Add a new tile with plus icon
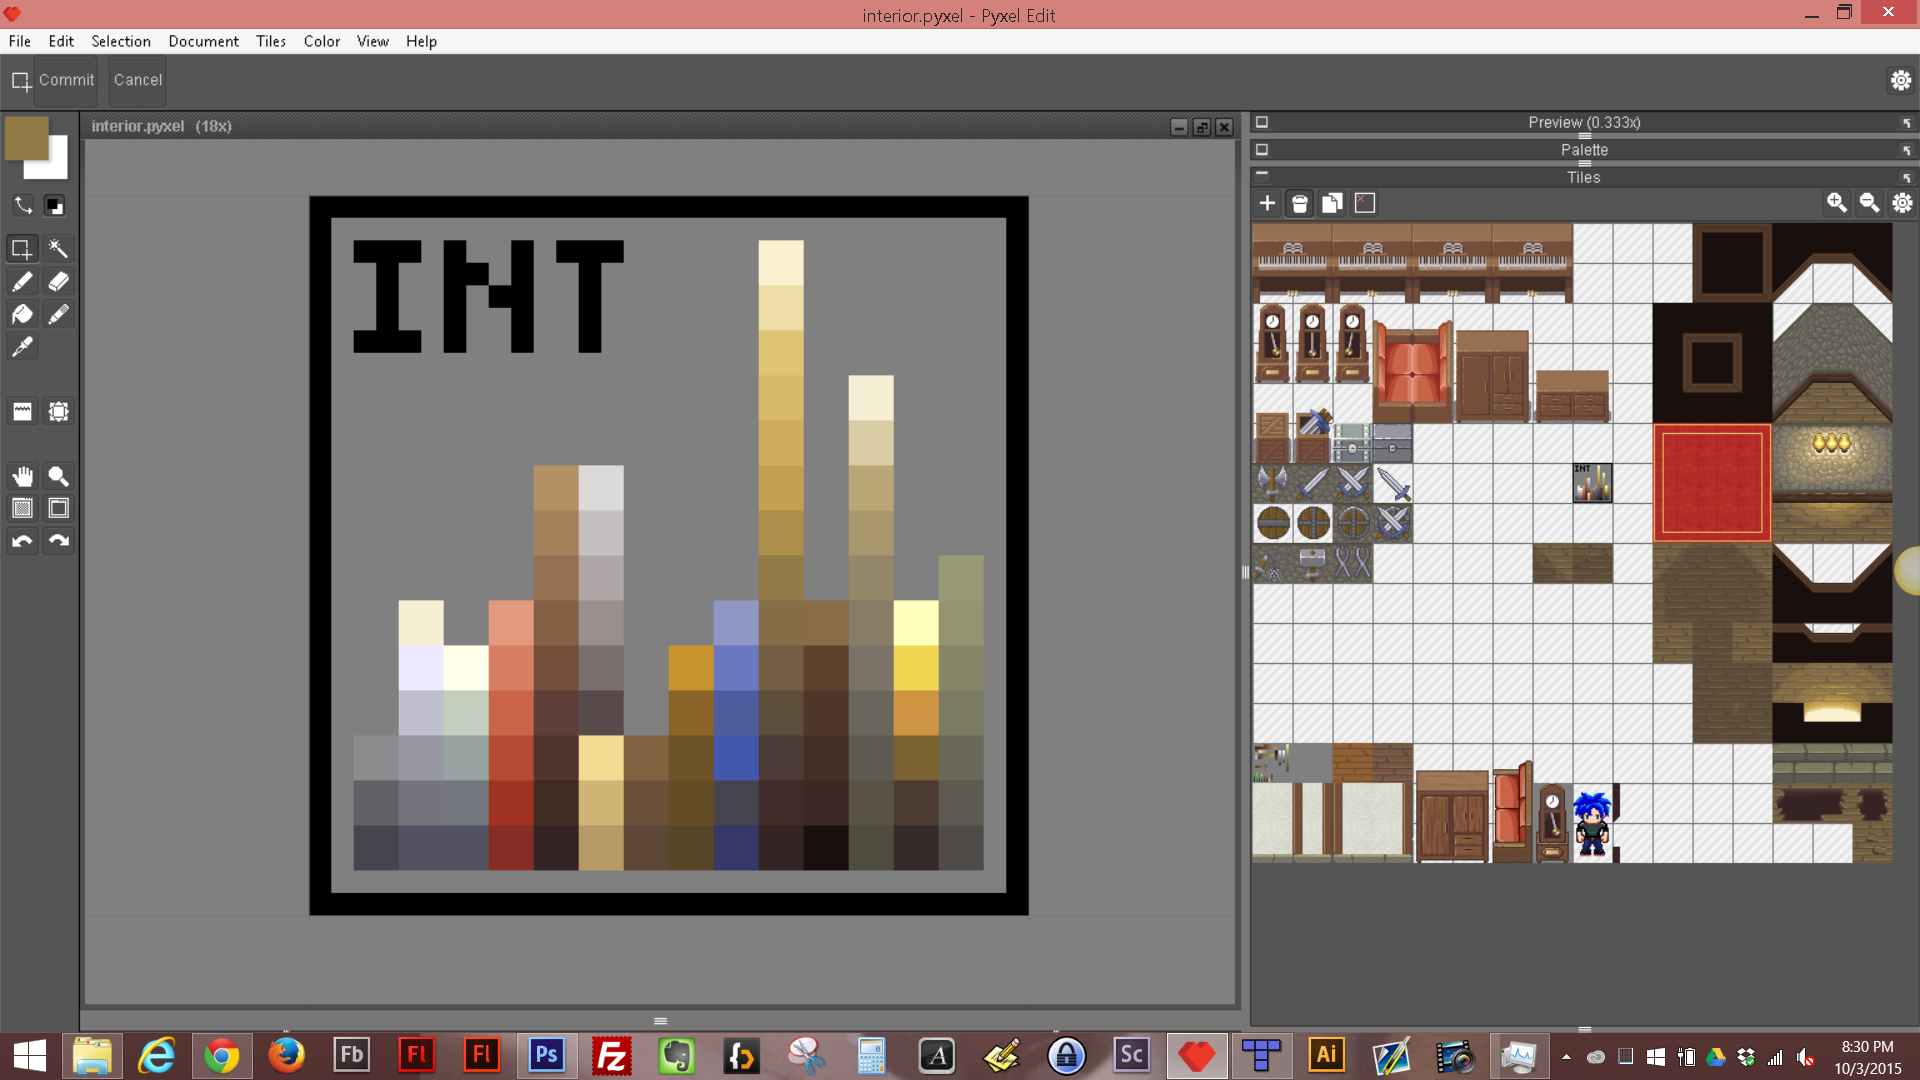 (1267, 203)
